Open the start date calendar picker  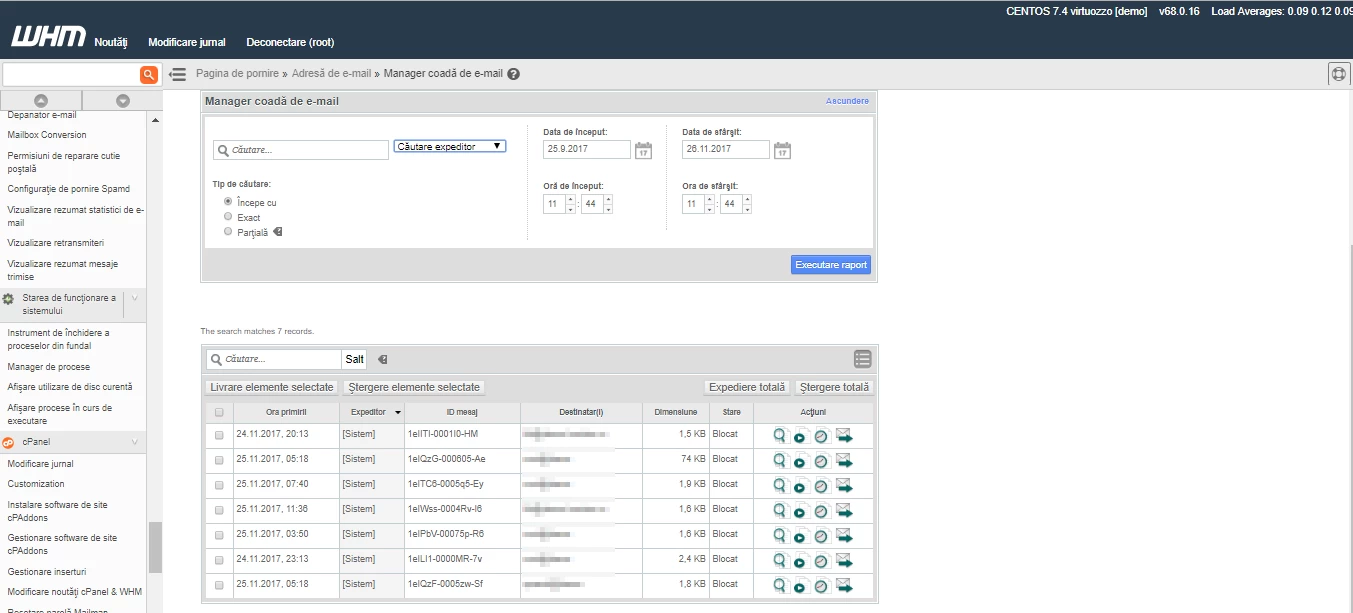point(643,150)
